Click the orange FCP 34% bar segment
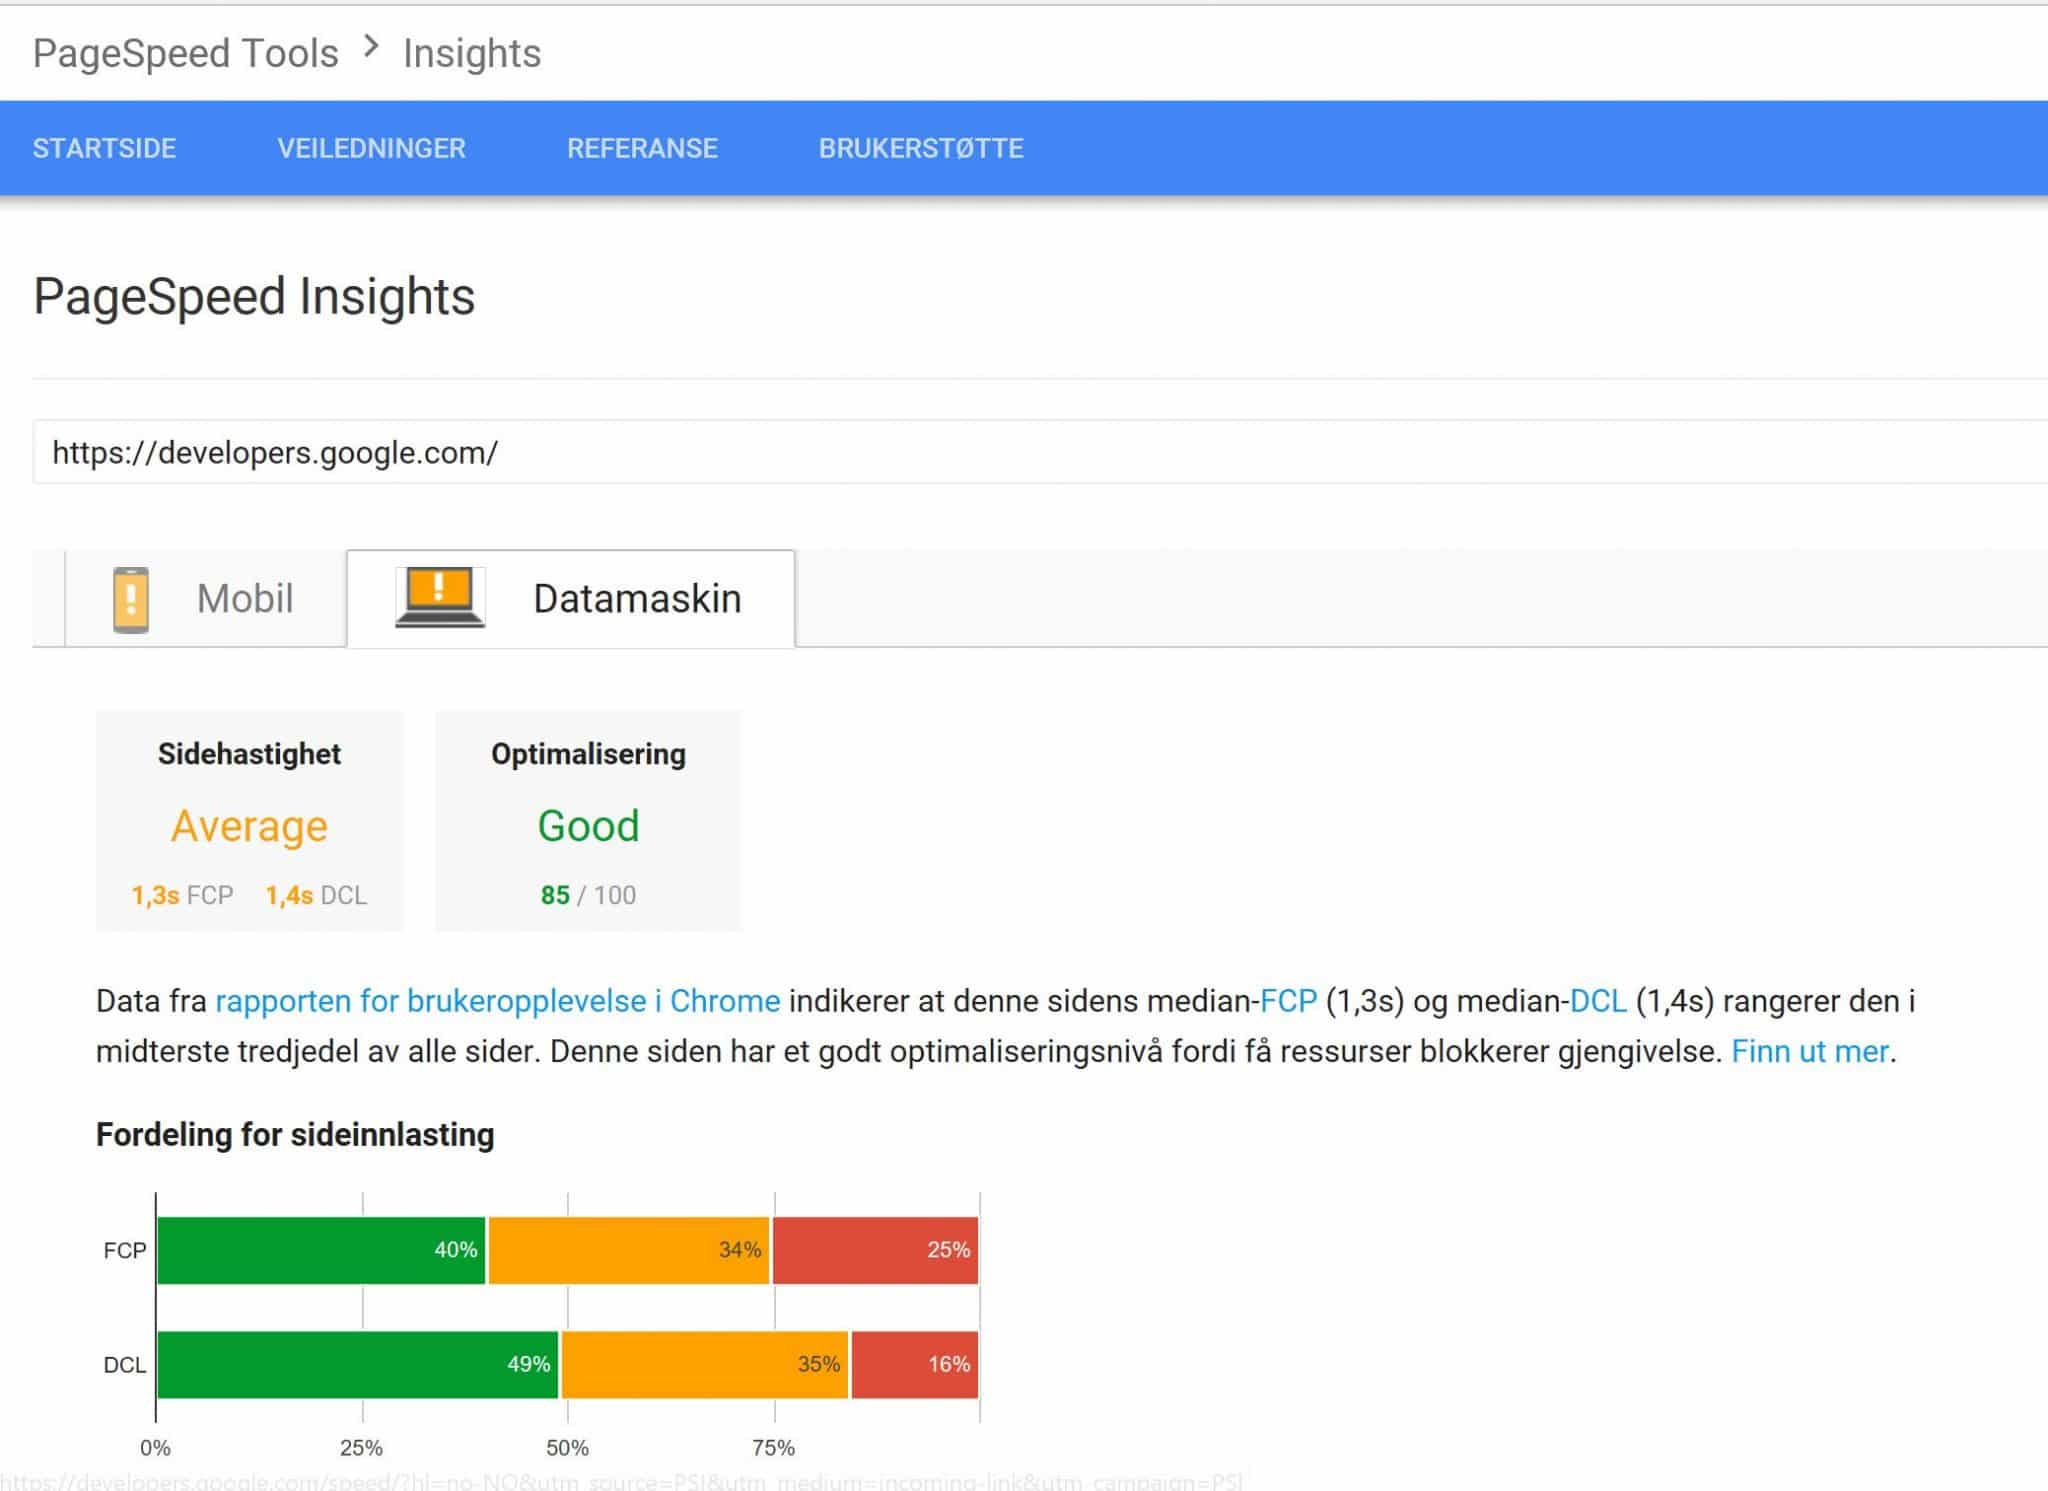 point(629,1250)
